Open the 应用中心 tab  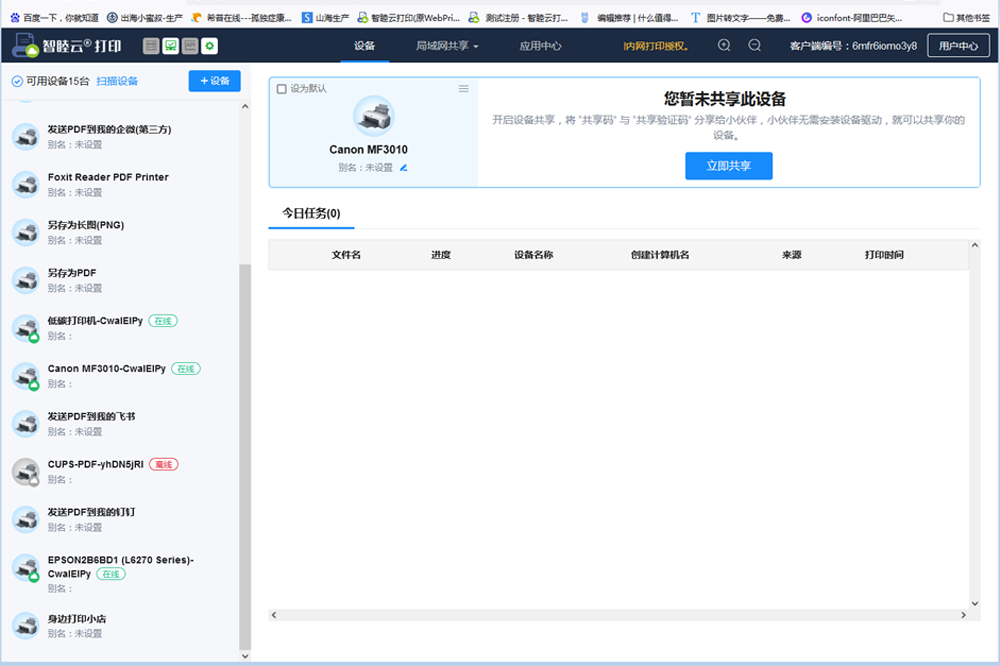[540, 46]
